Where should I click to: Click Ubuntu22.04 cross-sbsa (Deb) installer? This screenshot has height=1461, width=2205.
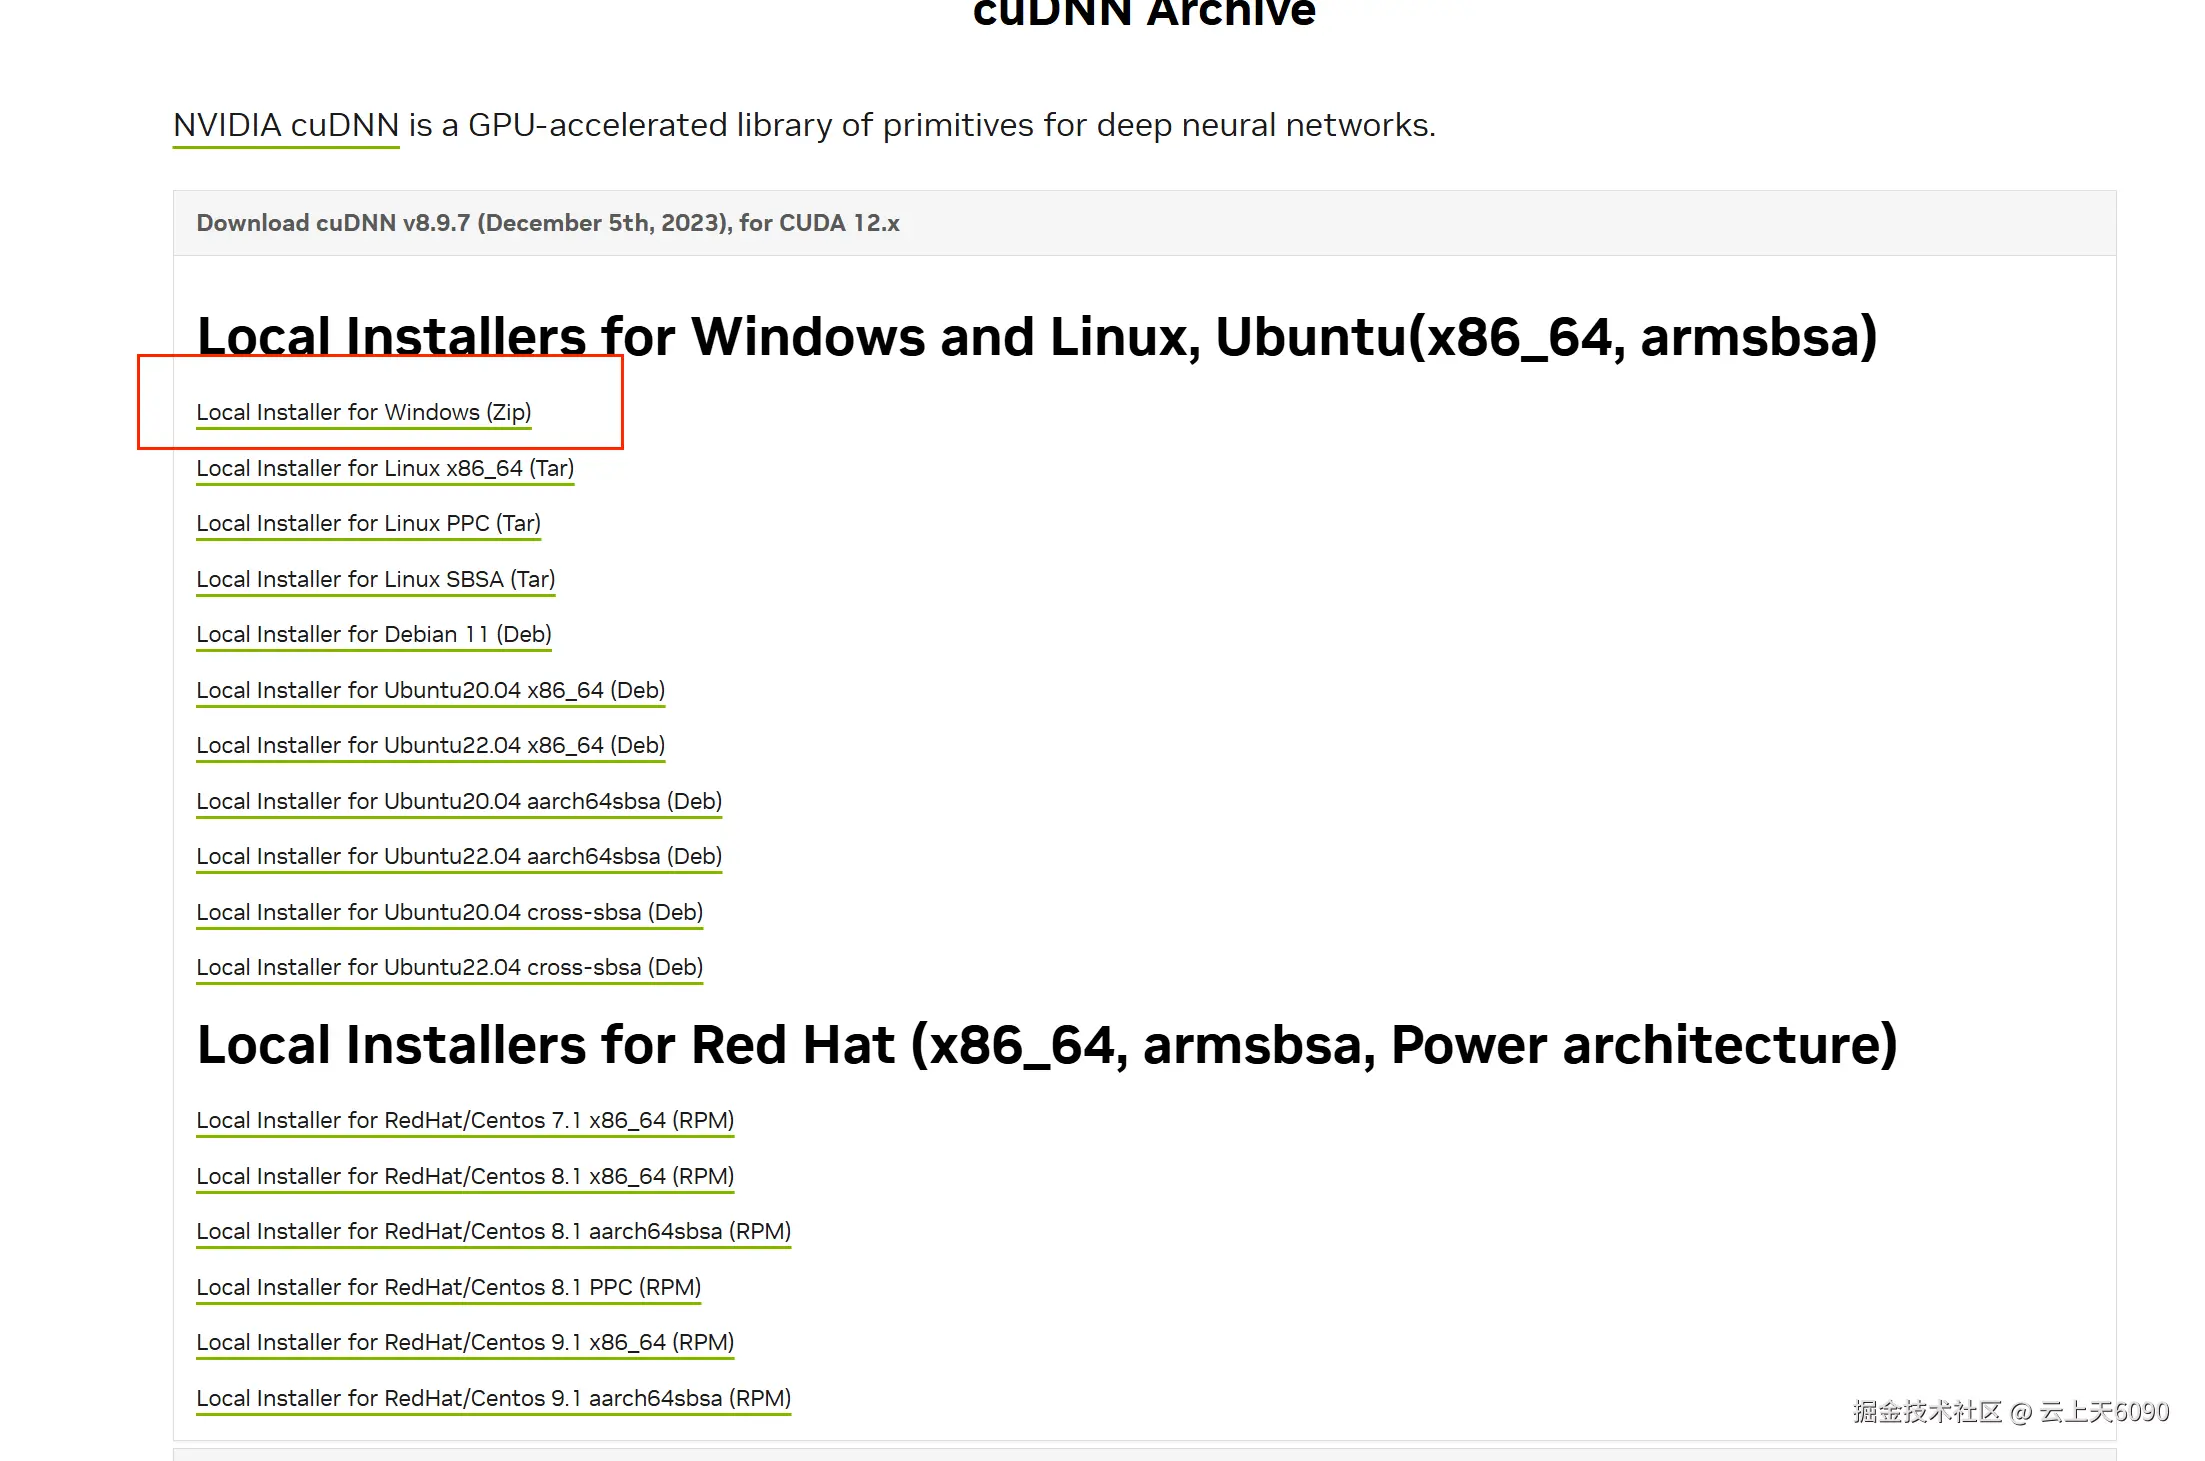click(x=449, y=968)
